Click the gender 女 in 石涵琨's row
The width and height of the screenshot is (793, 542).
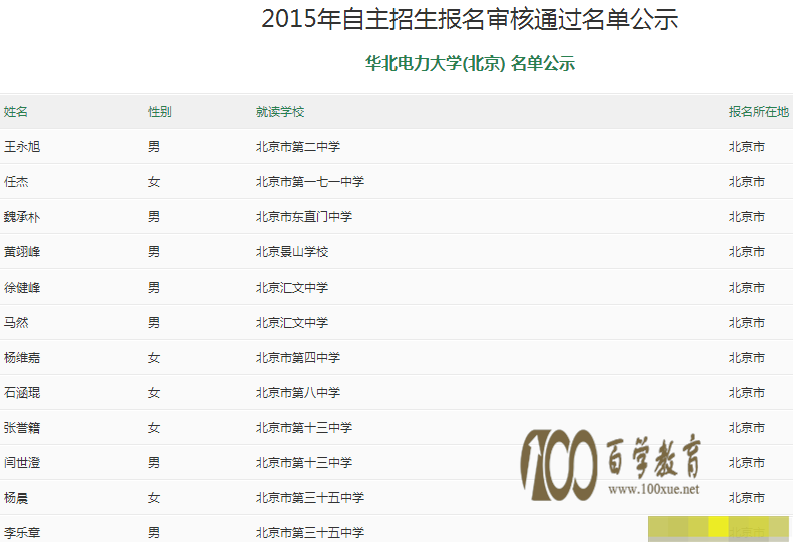(x=154, y=393)
